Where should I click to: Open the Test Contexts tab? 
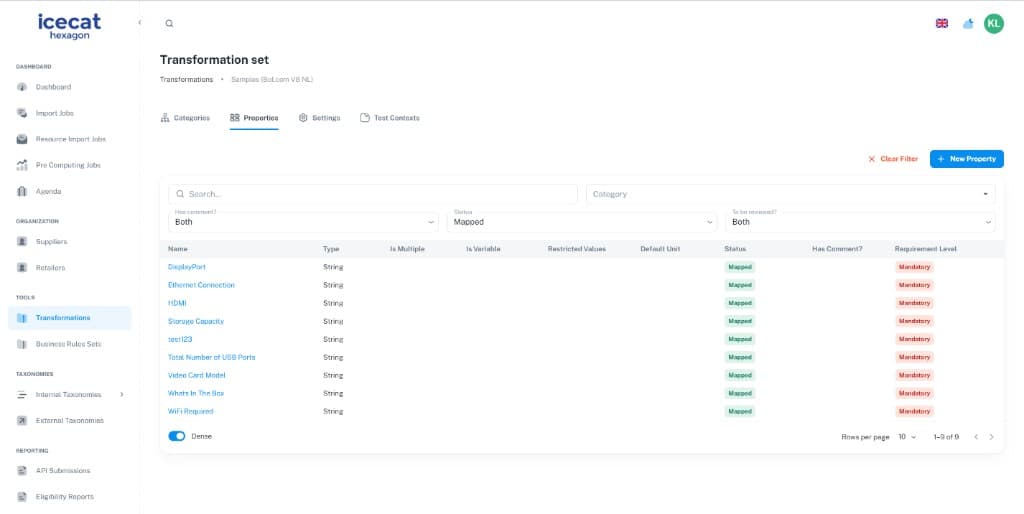tap(390, 118)
